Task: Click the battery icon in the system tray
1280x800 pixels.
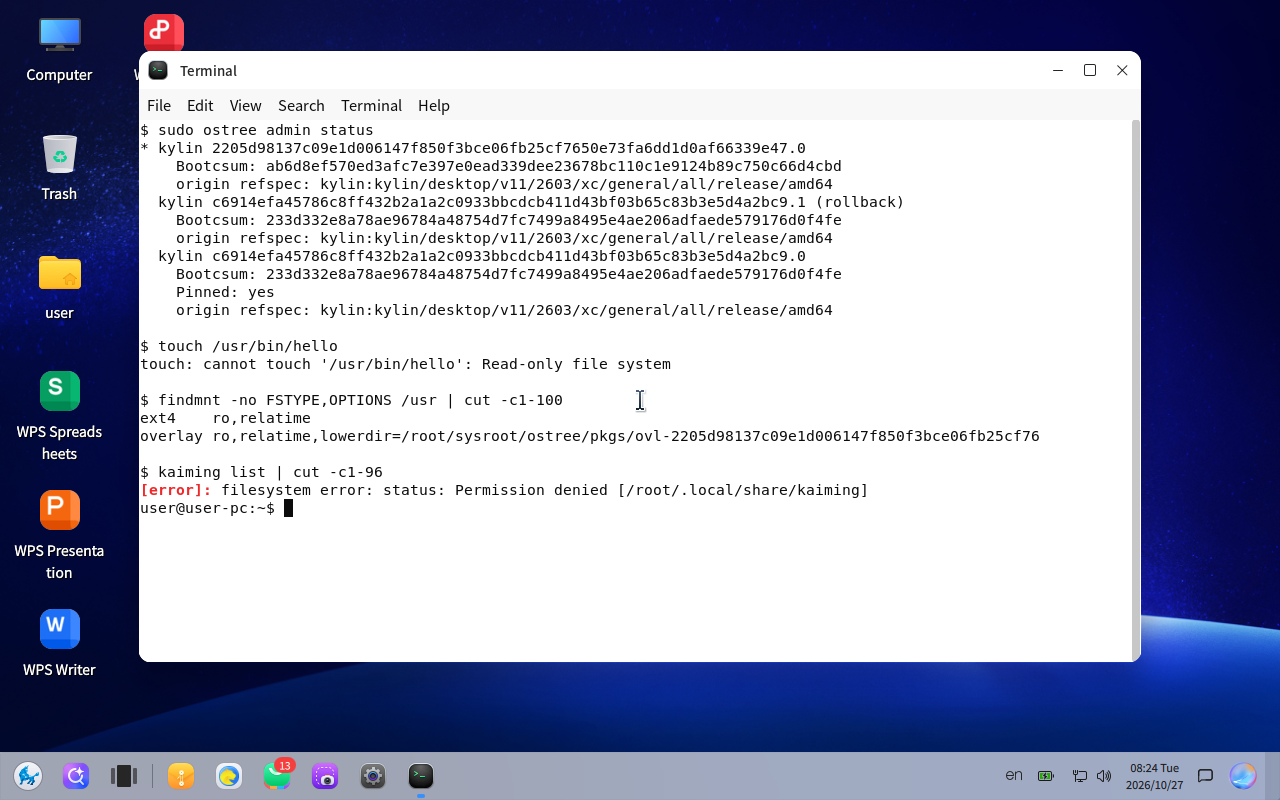Action: [x=1046, y=776]
